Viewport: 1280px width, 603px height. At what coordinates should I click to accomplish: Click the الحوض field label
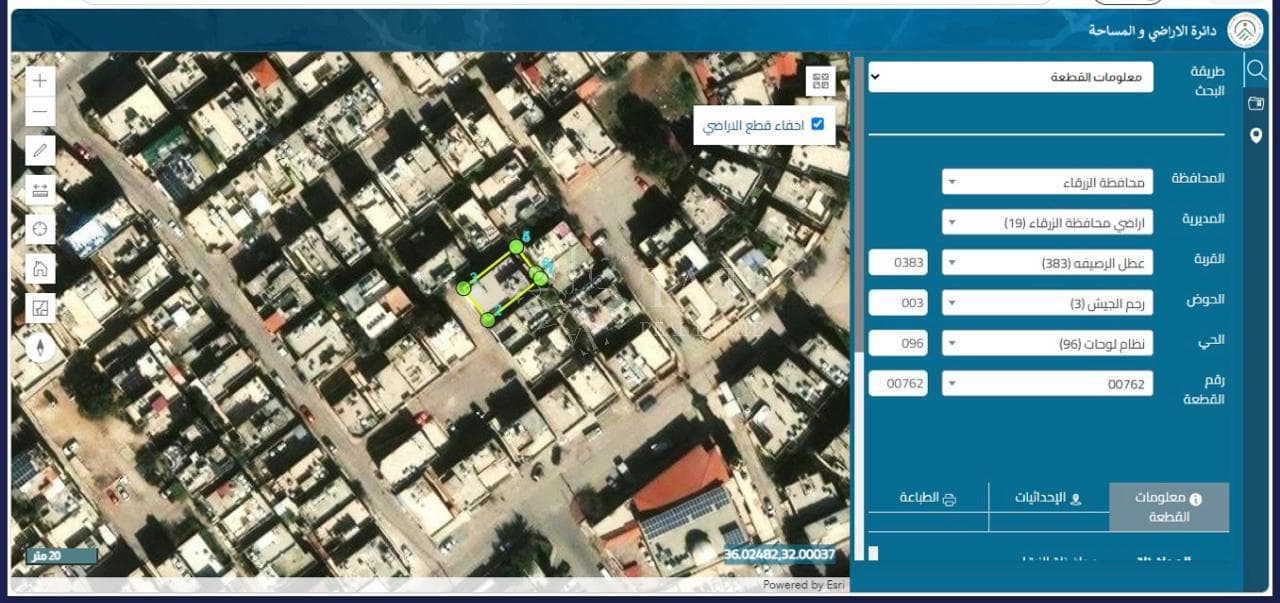point(1208,299)
